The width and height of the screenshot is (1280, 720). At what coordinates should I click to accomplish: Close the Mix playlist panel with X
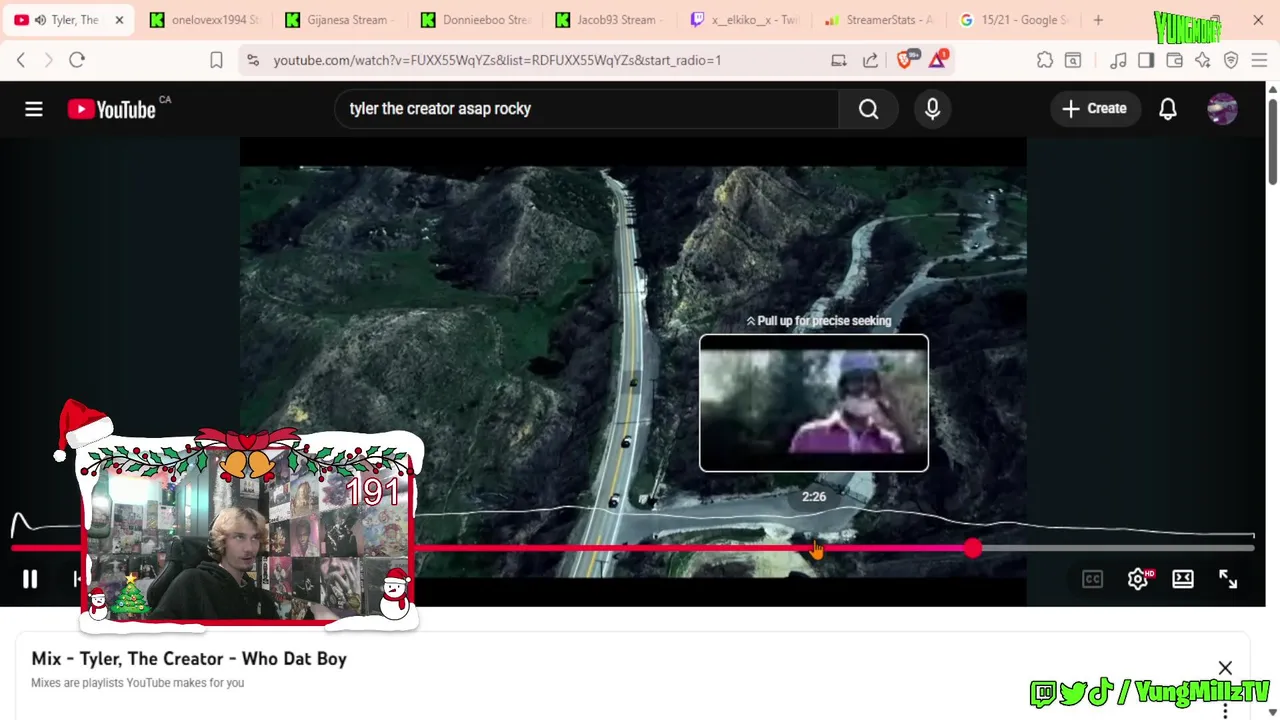pos(1225,668)
